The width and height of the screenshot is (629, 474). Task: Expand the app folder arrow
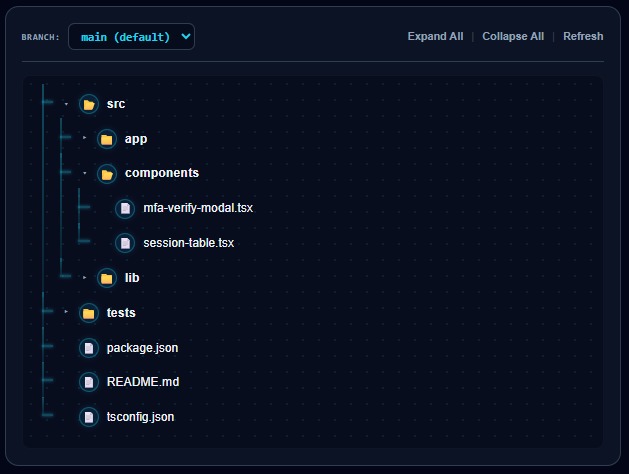pos(84,138)
